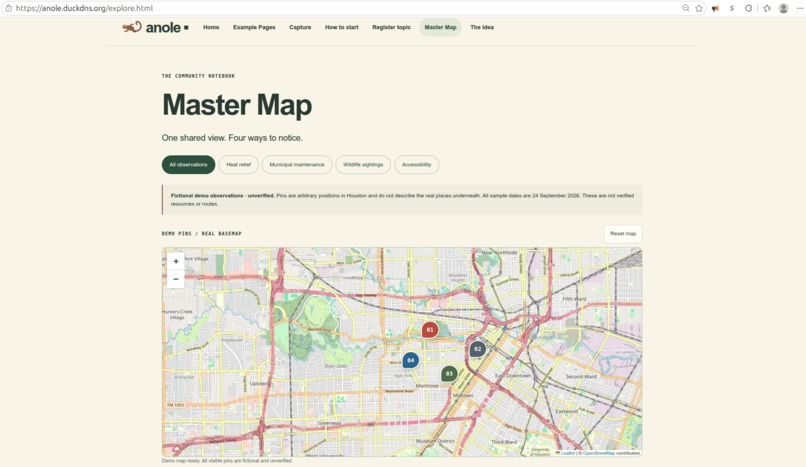The height and width of the screenshot is (467, 806).
Task: Click the Montrose label on the map
Action: (427, 385)
